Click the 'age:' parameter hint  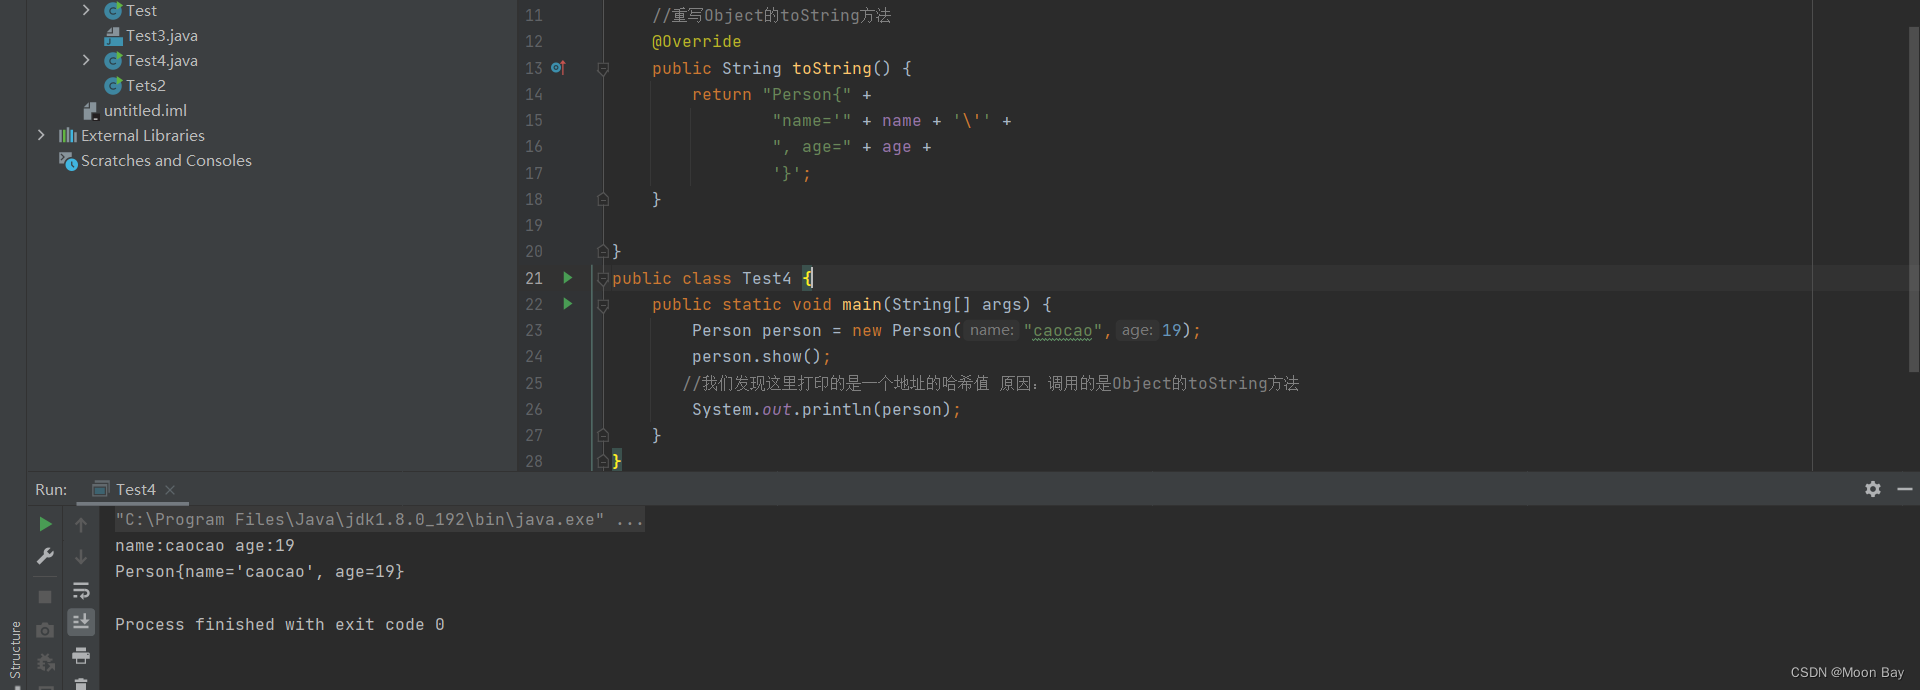1136,330
